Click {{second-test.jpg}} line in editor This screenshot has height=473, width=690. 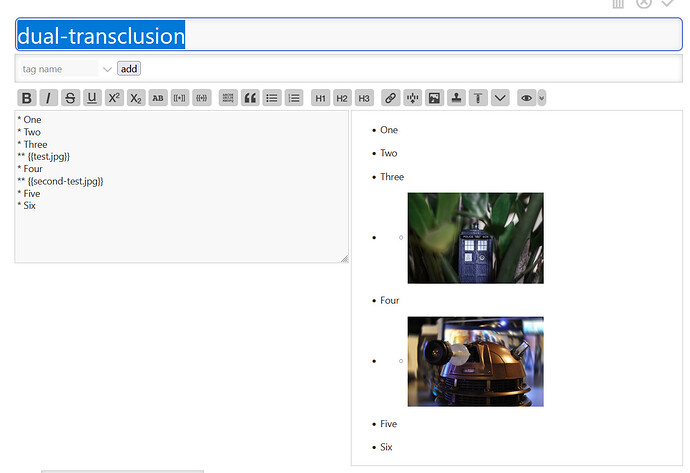[60, 181]
